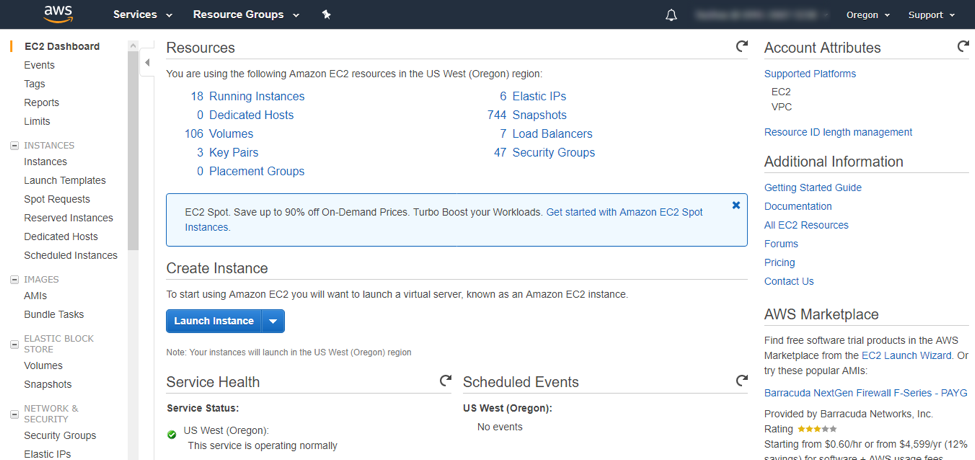Open Resource ID length management link
975x460 pixels.
pyautogui.click(x=838, y=132)
